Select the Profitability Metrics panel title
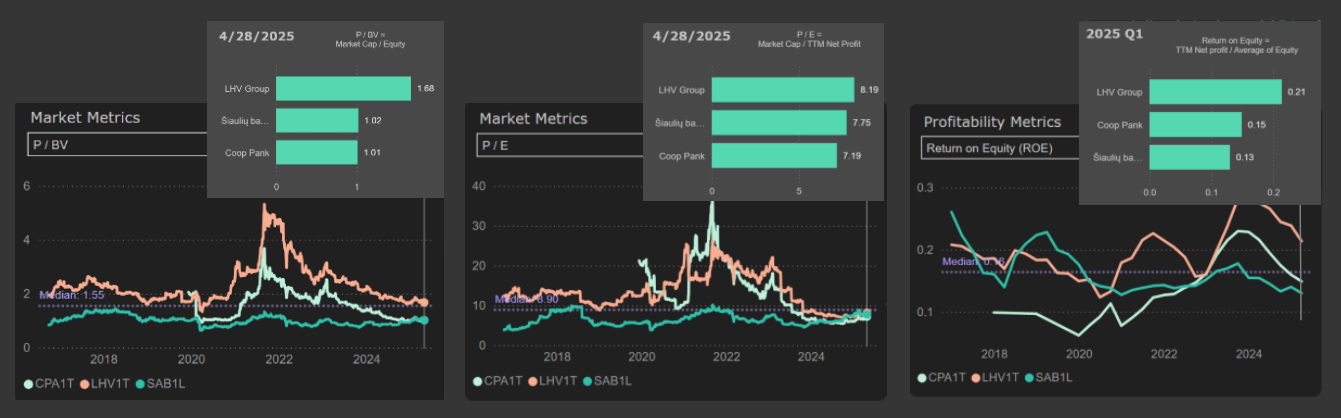This screenshot has height=418, width=1341. pyautogui.click(x=992, y=122)
